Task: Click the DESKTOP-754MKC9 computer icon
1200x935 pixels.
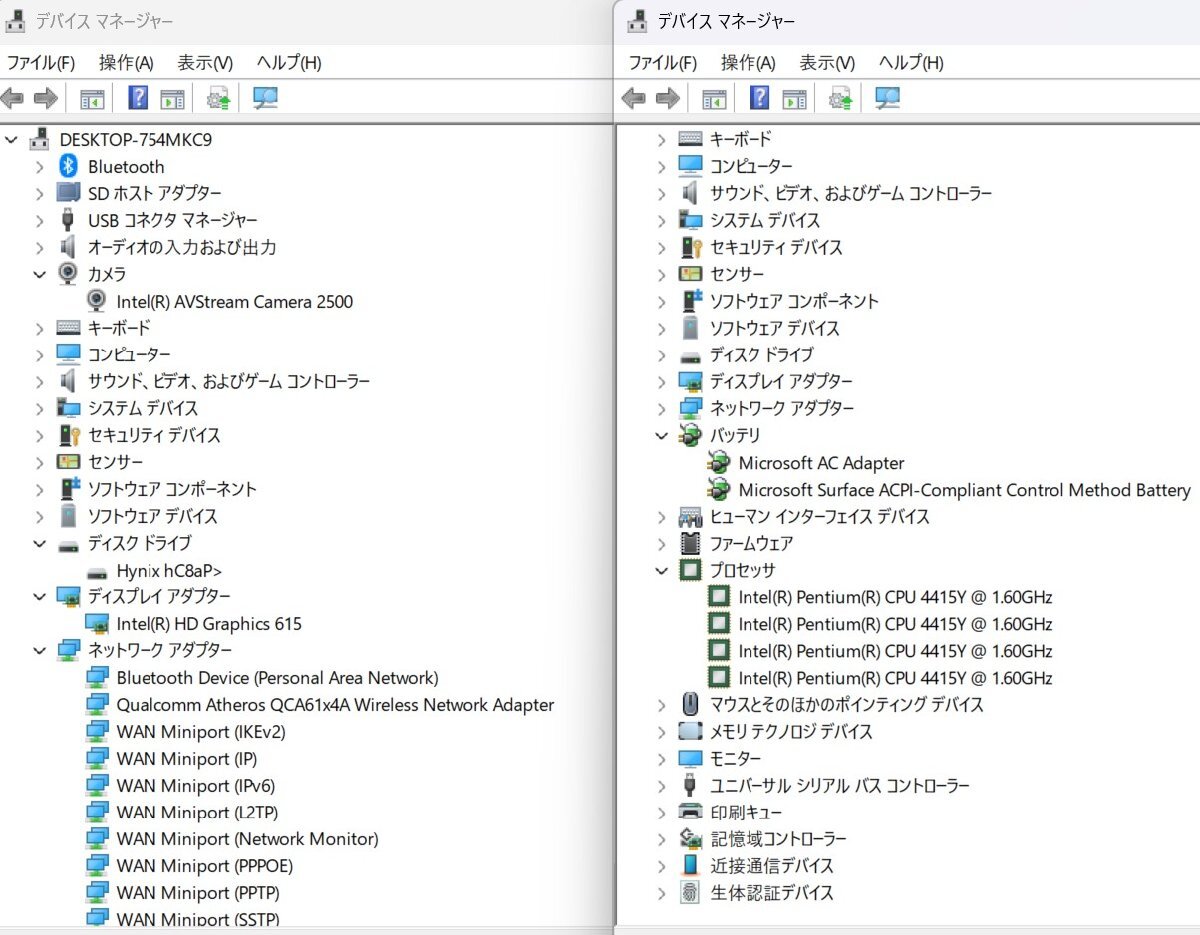Action: [40, 139]
